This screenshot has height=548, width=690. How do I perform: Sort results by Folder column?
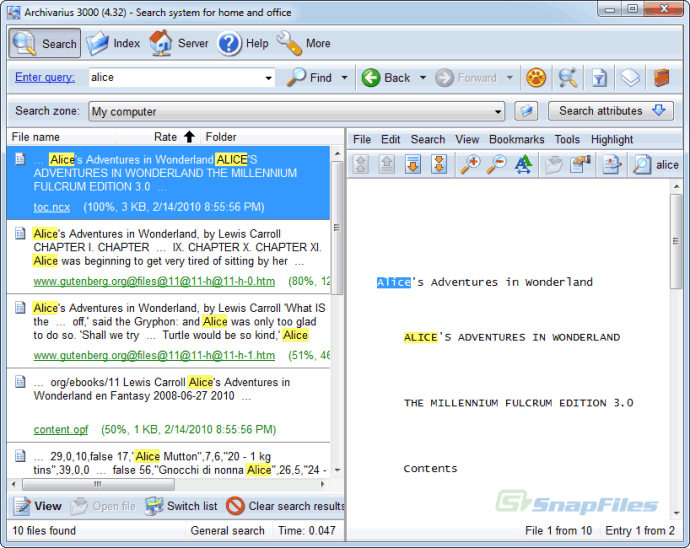272,137
